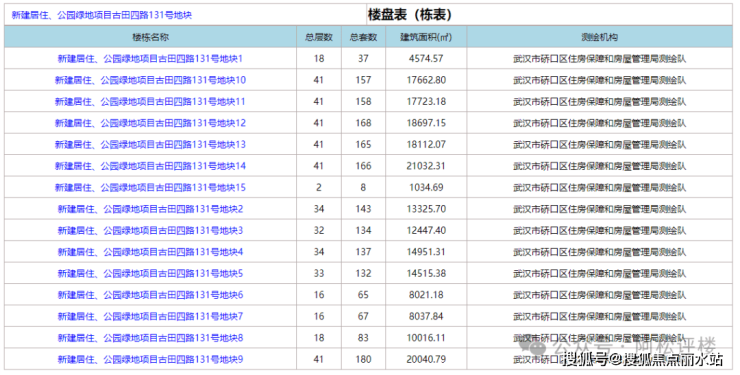Open building link ending 地块1
The image size is (740, 375).
click(150, 59)
